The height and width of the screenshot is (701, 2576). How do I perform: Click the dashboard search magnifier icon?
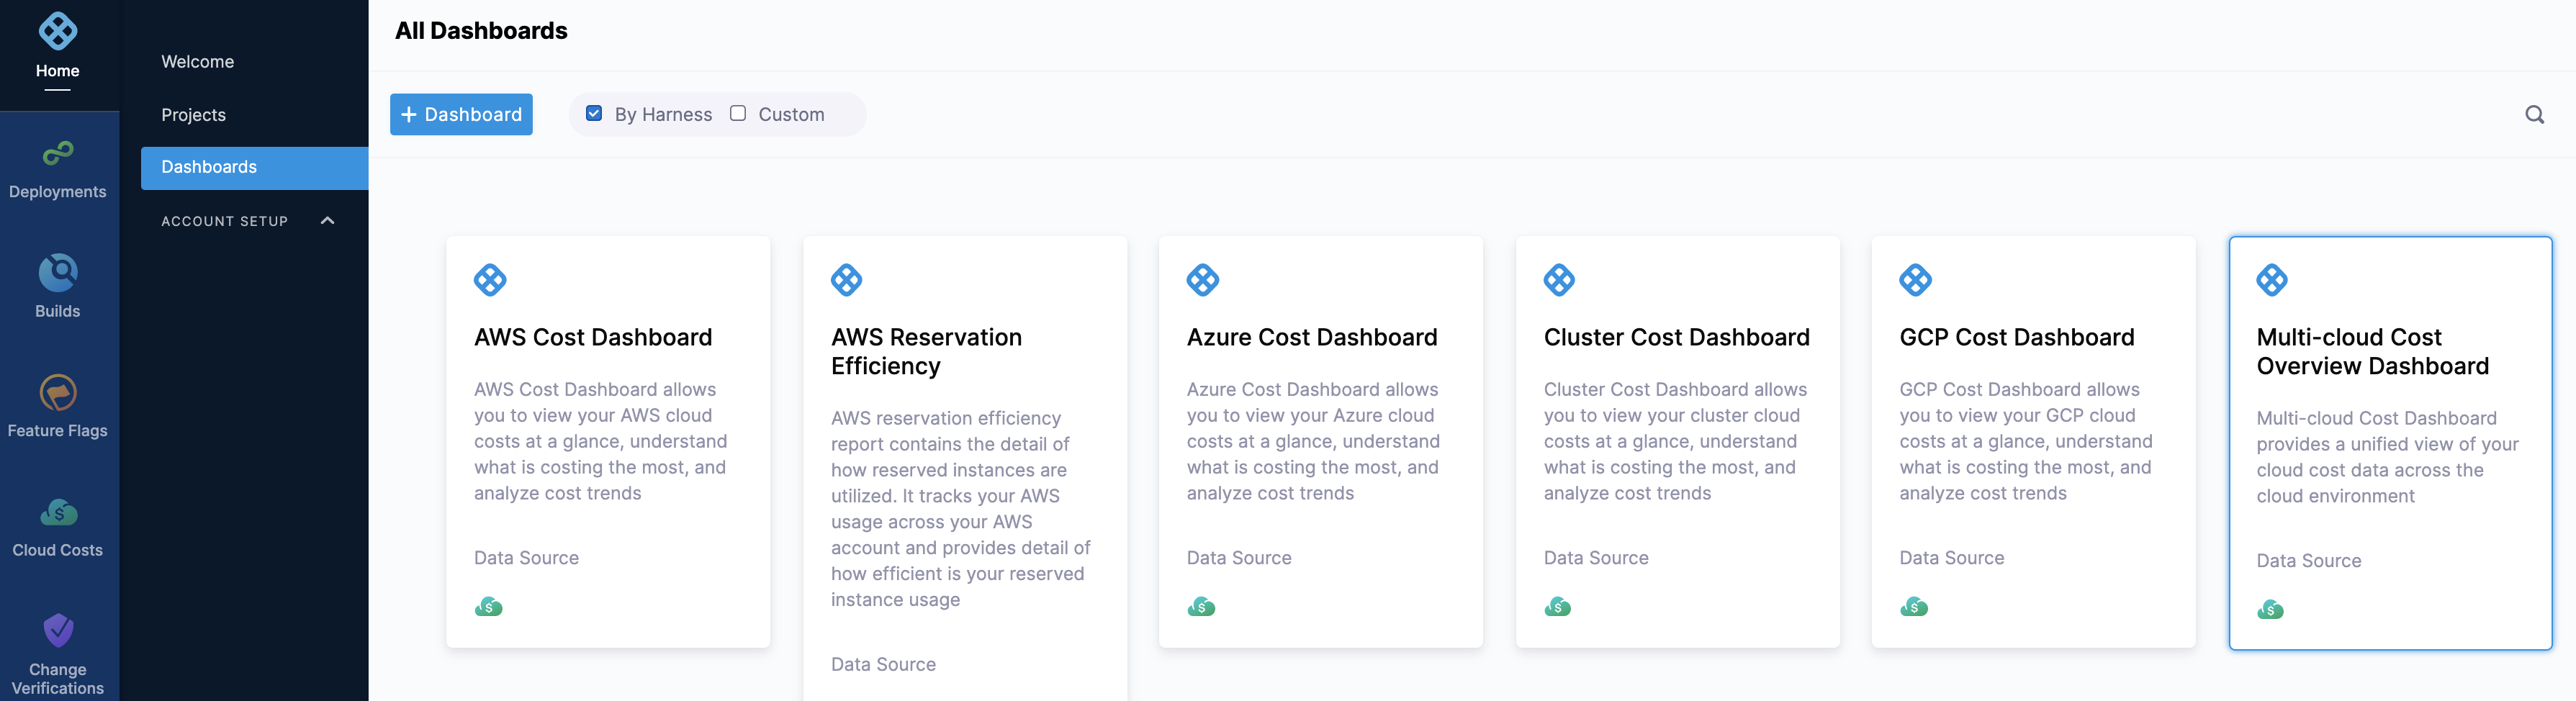2533,115
